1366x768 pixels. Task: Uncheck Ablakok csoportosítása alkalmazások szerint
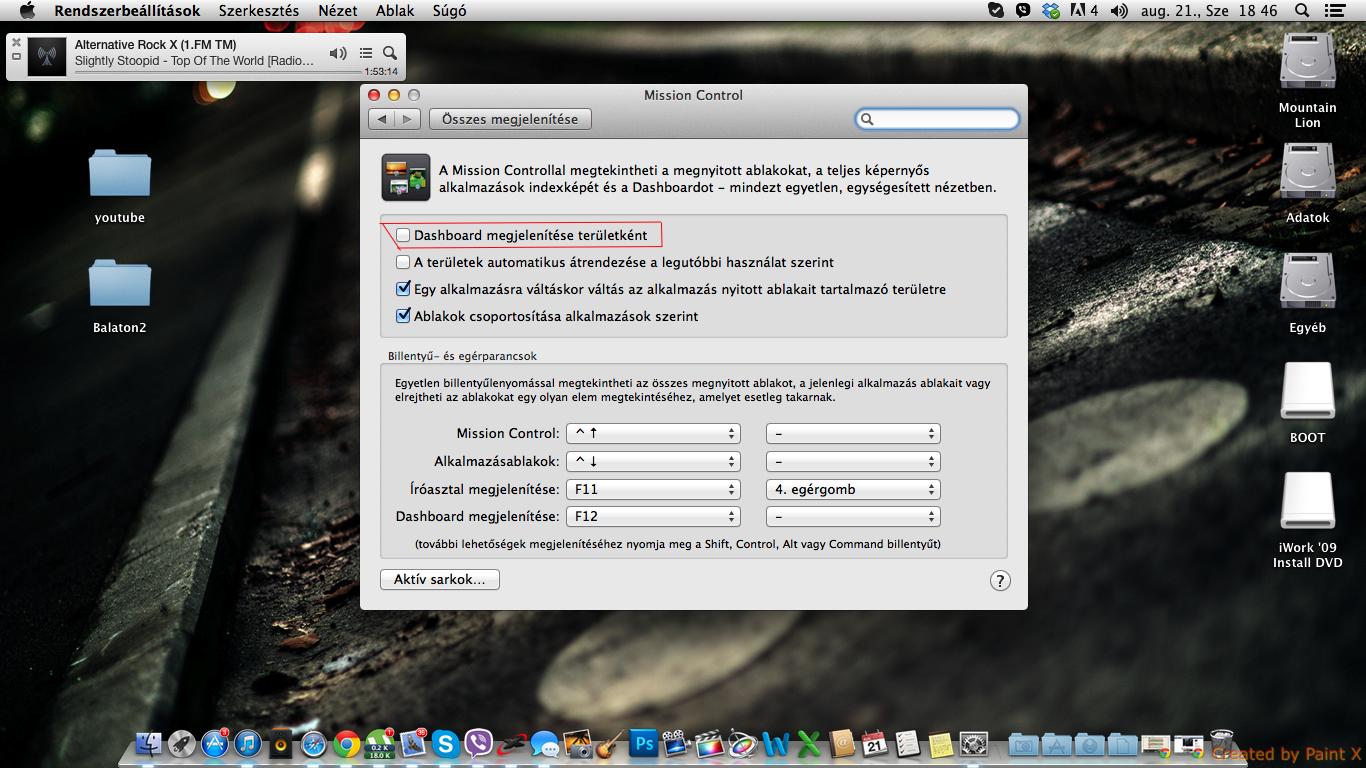pyautogui.click(x=403, y=316)
